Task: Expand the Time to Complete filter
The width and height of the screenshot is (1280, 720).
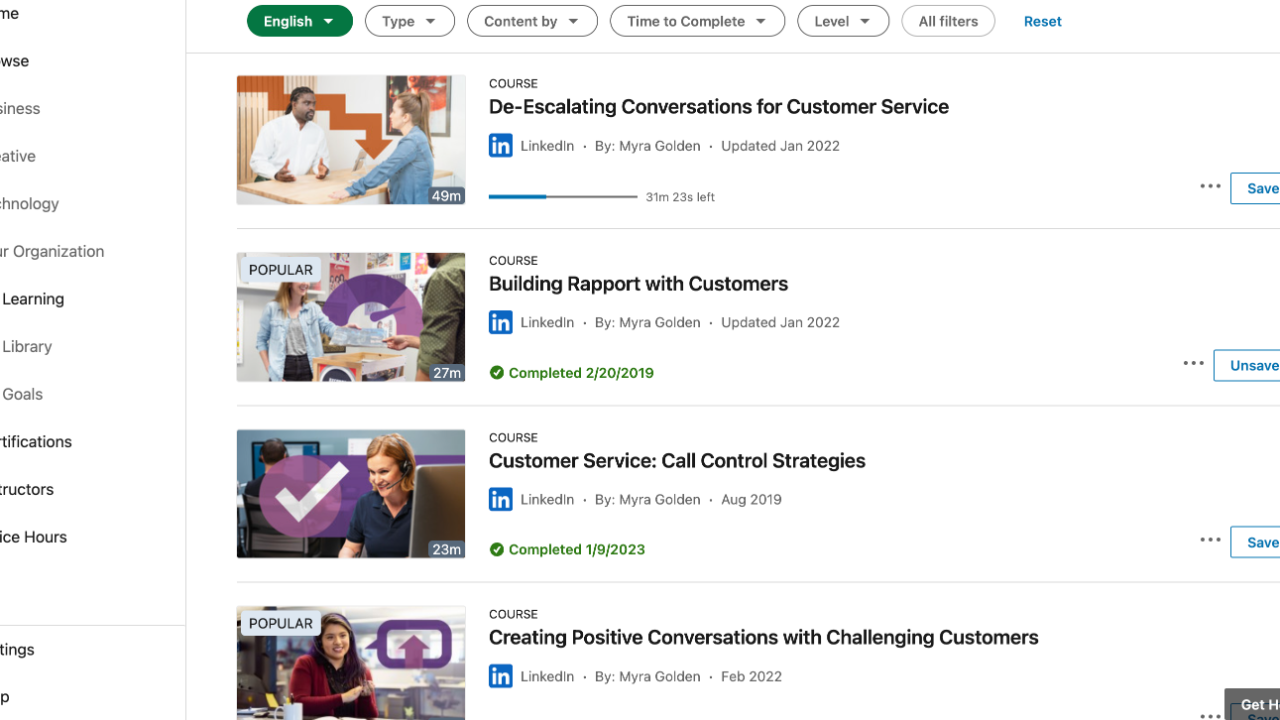Action: tap(697, 21)
